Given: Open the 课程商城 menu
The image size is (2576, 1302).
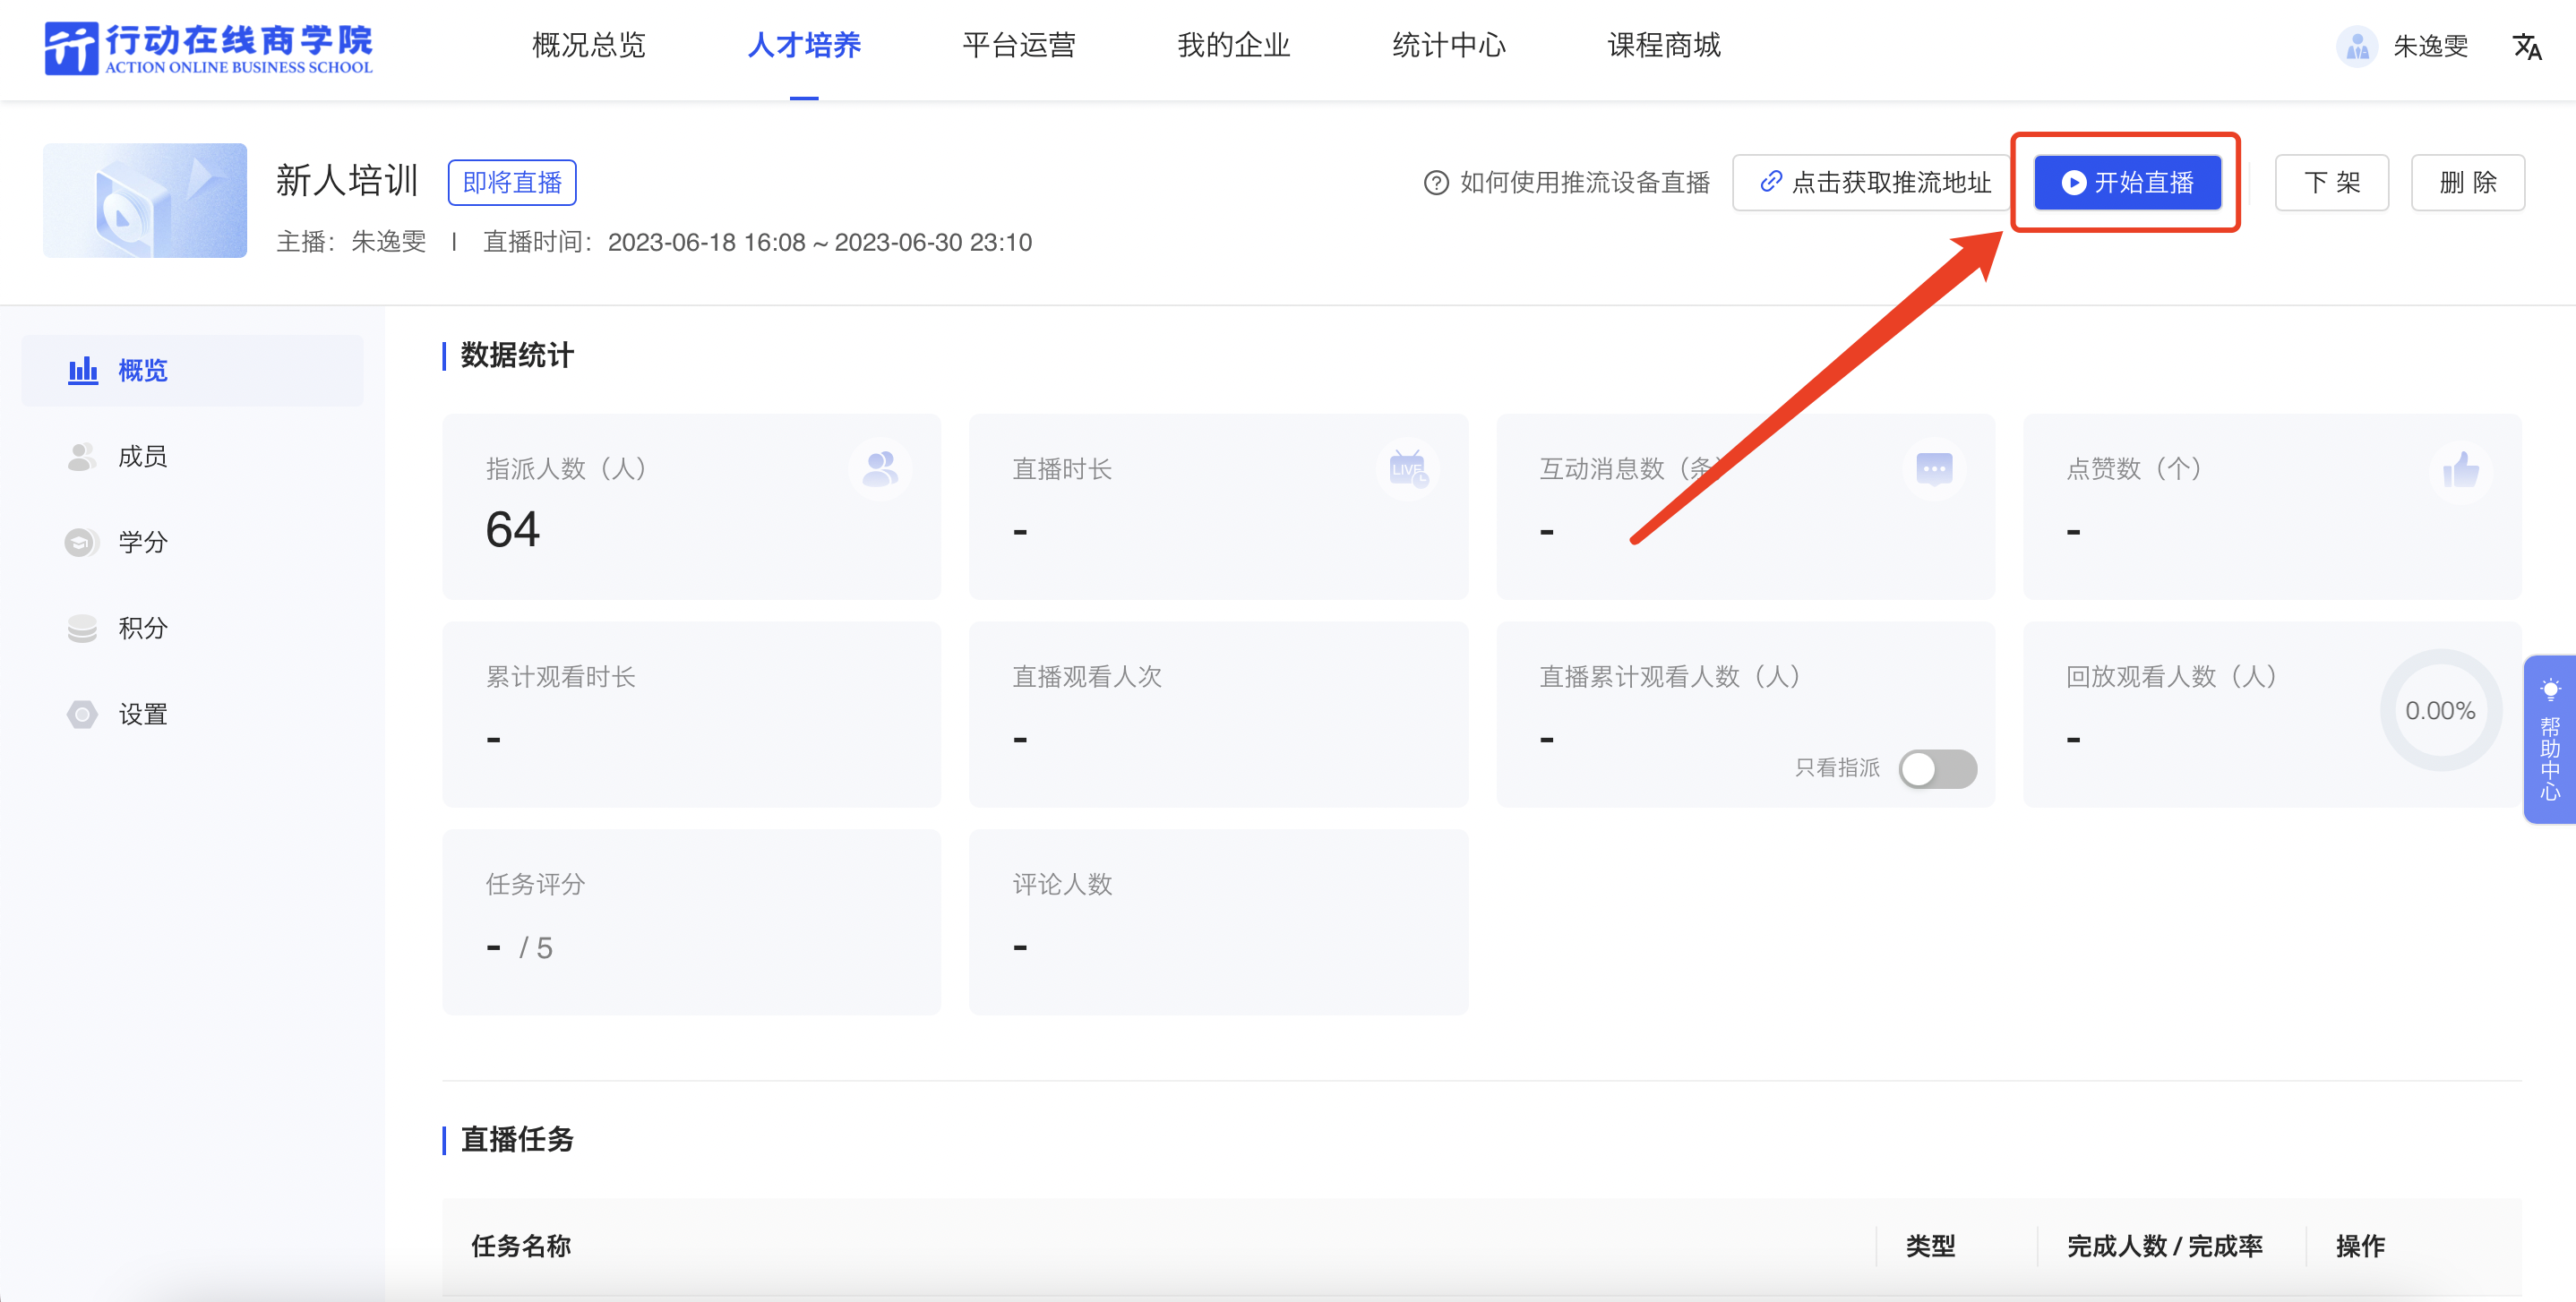Looking at the screenshot, I should tap(1663, 46).
